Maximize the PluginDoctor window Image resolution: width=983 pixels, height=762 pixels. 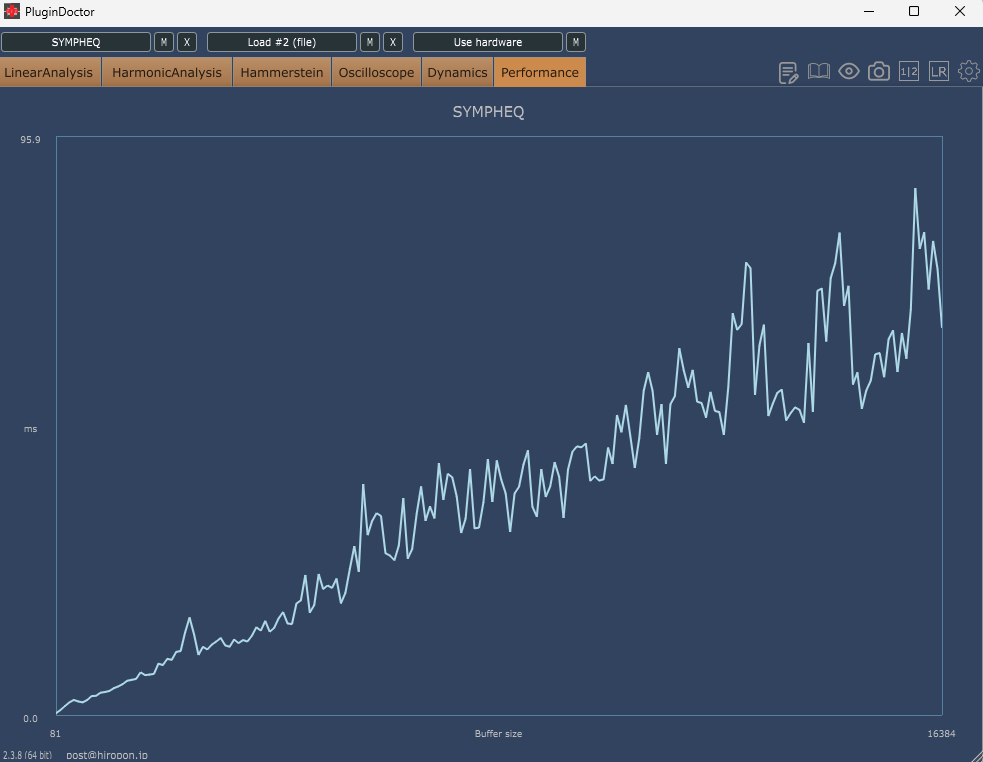point(914,11)
